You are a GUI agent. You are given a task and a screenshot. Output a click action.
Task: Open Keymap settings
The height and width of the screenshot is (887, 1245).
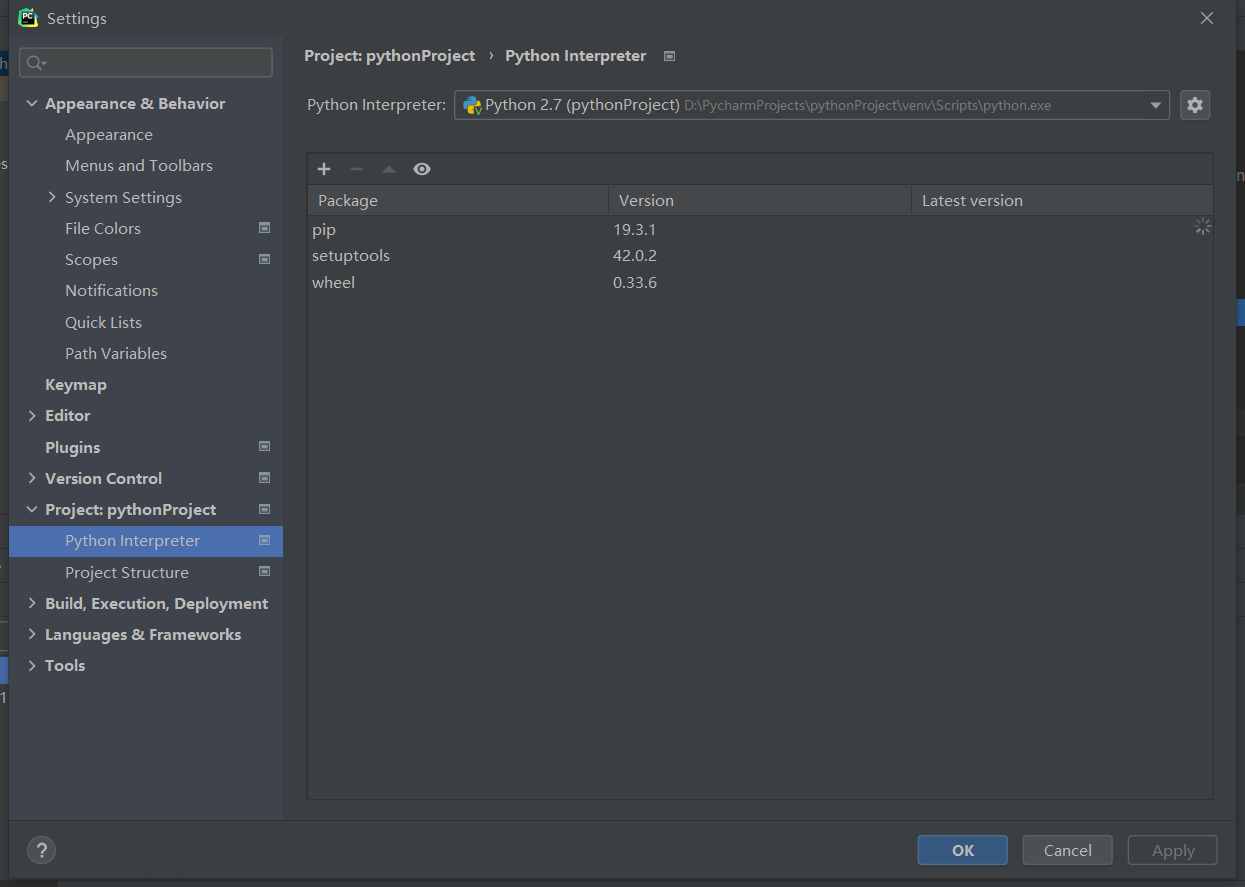pyautogui.click(x=76, y=385)
